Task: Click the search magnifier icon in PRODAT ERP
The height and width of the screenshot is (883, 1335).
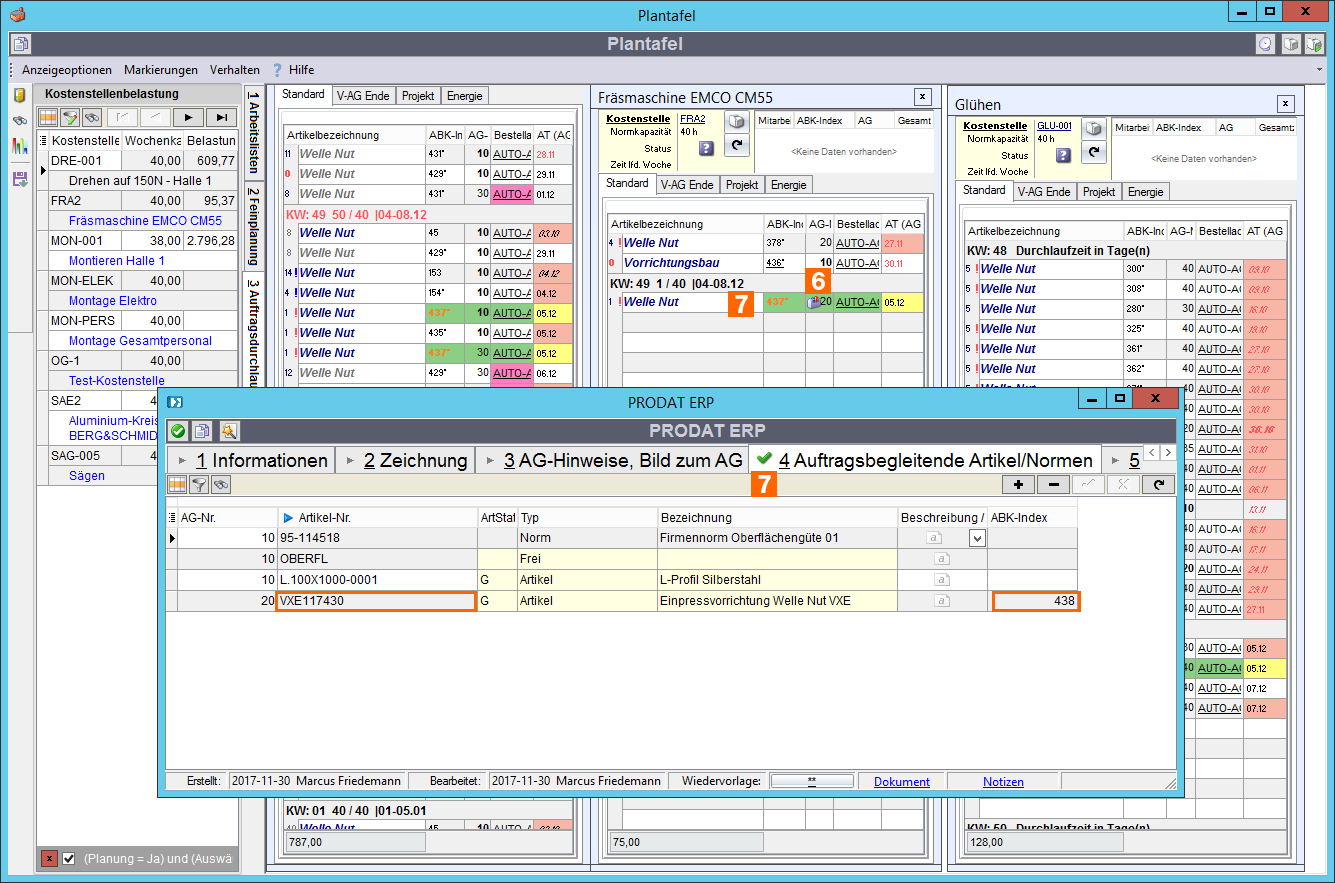Action: [x=228, y=431]
